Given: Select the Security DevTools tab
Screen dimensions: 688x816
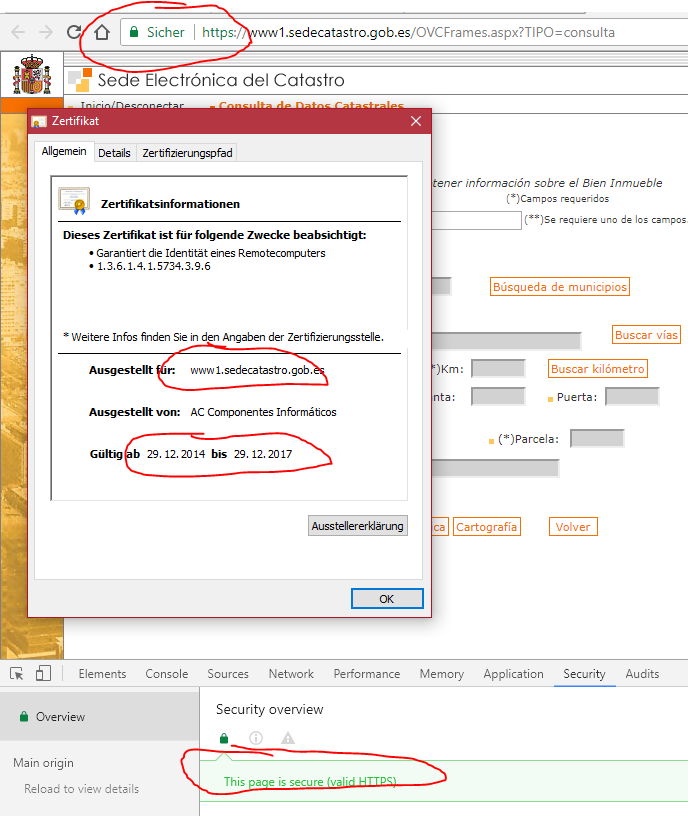Looking at the screenshot, I should point(584,674).
